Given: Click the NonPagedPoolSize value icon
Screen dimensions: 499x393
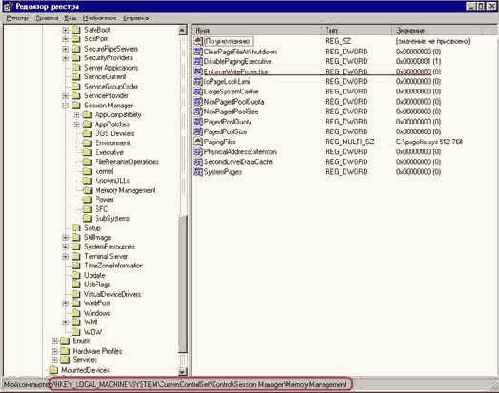Looking at the screenshot, I should (198, 111).
